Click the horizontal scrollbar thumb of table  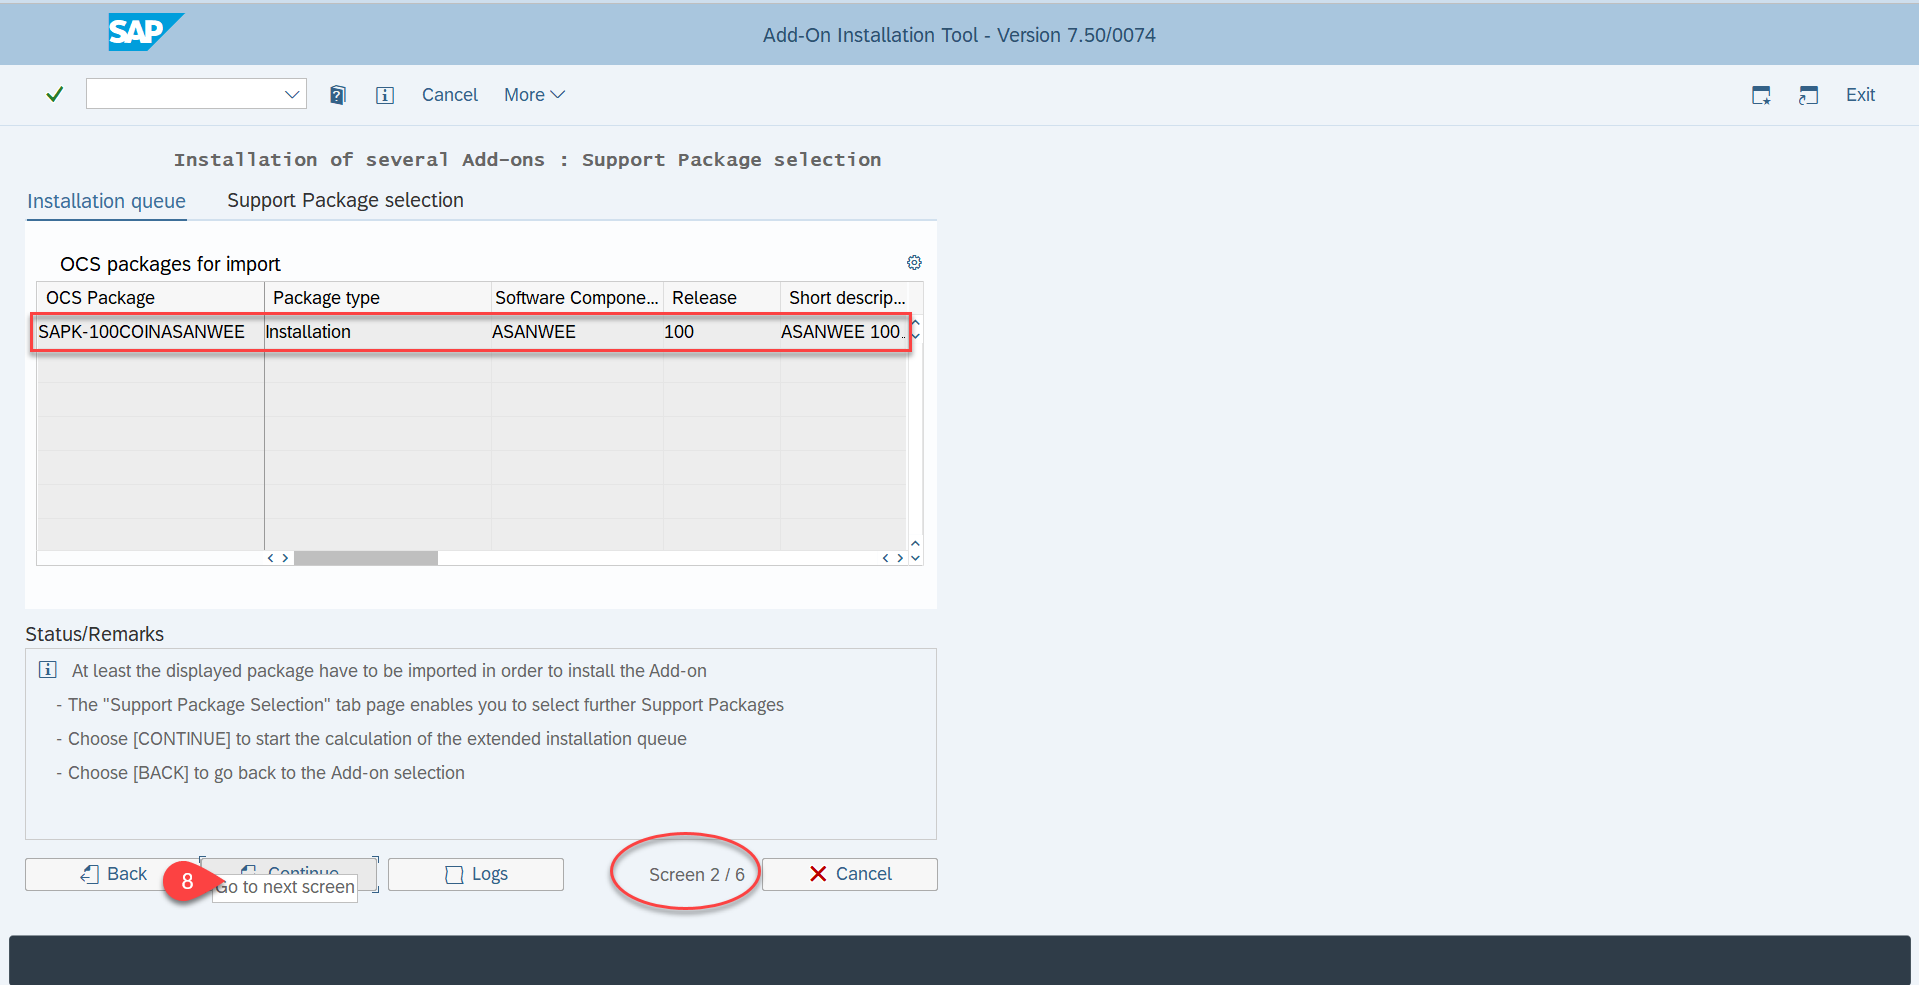(366, 558)
